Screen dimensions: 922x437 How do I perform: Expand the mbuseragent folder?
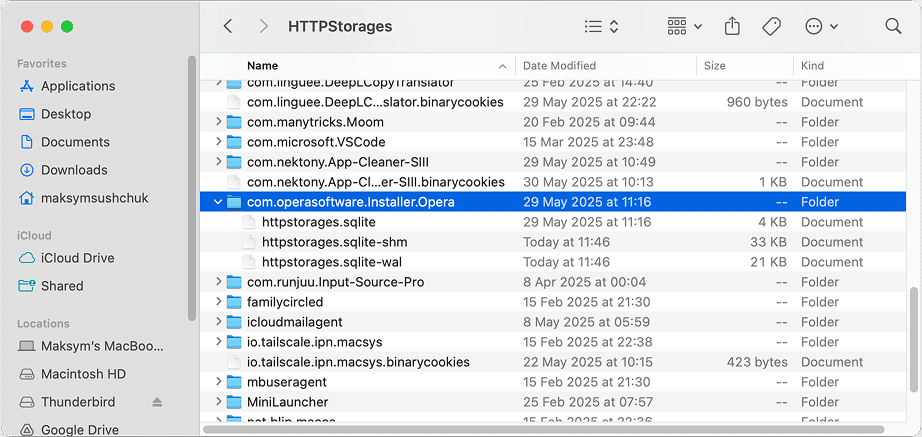(x=218, y=382)
